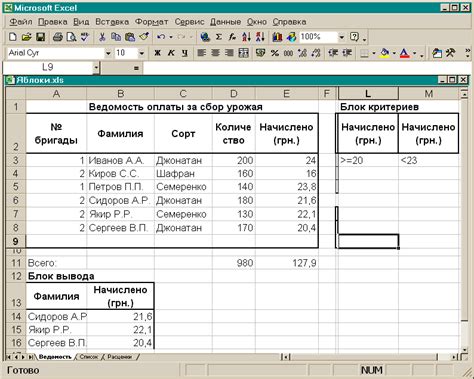Open the Insert Function fx icon
This screenshot has height=379, width=474.
click(232, 37)
